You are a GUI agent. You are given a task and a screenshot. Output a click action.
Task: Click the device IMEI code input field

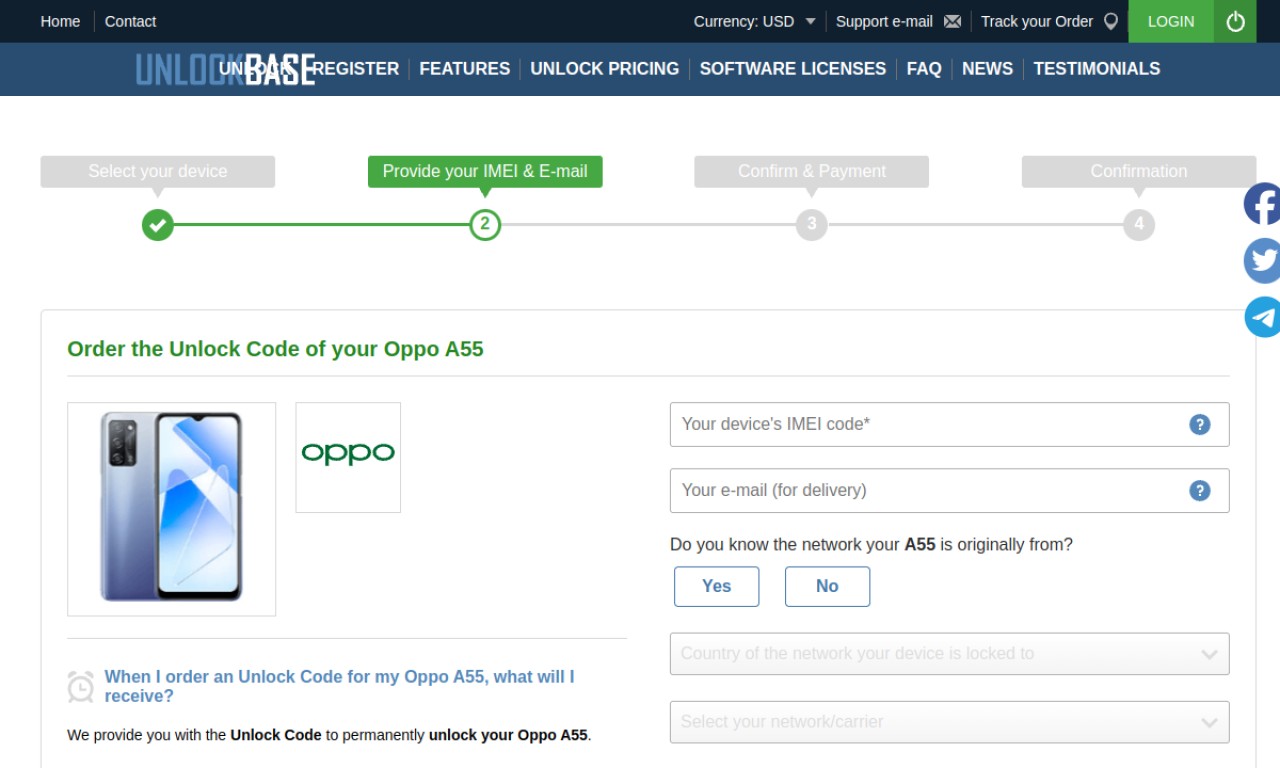[x=949, y=424]
